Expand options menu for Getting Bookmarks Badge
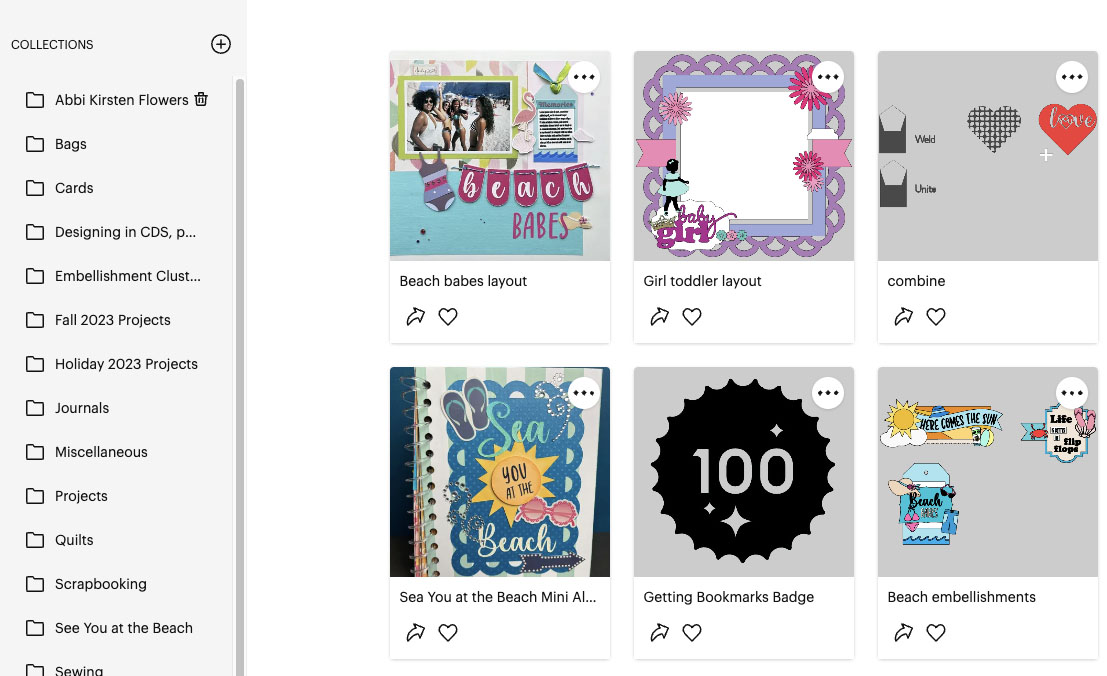The height and width of the screenshot is (676, 1107). [x=828, y=393]
